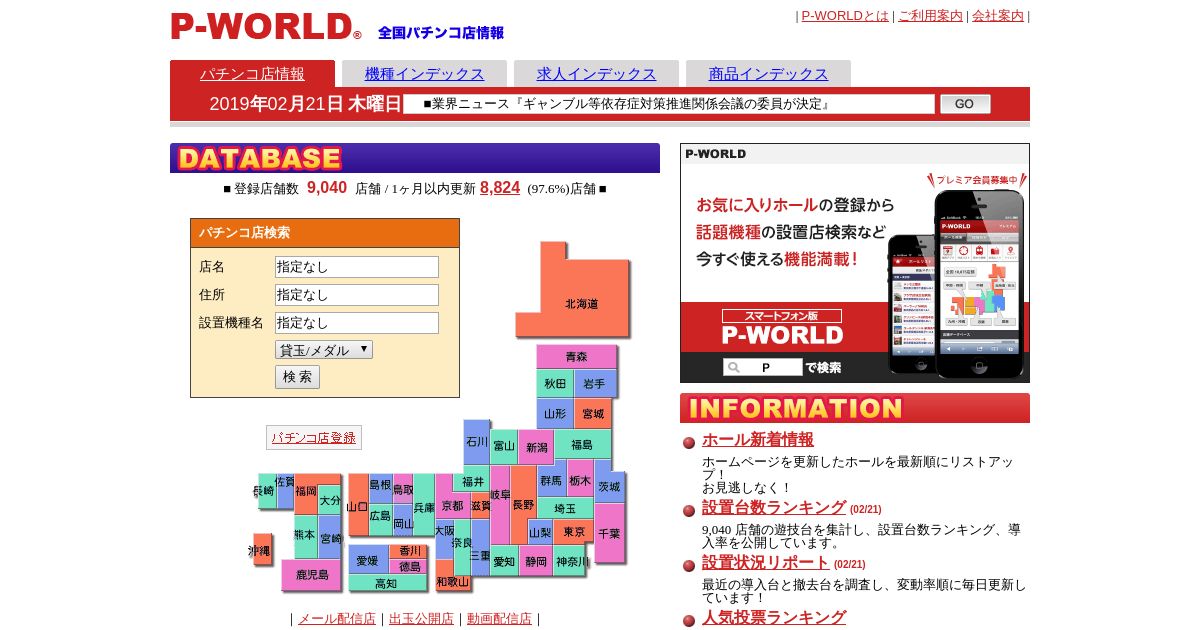The image size is (1200, 630).
Task: Select Aichi (愛知) prefecture tile
Action: [504, 560]
